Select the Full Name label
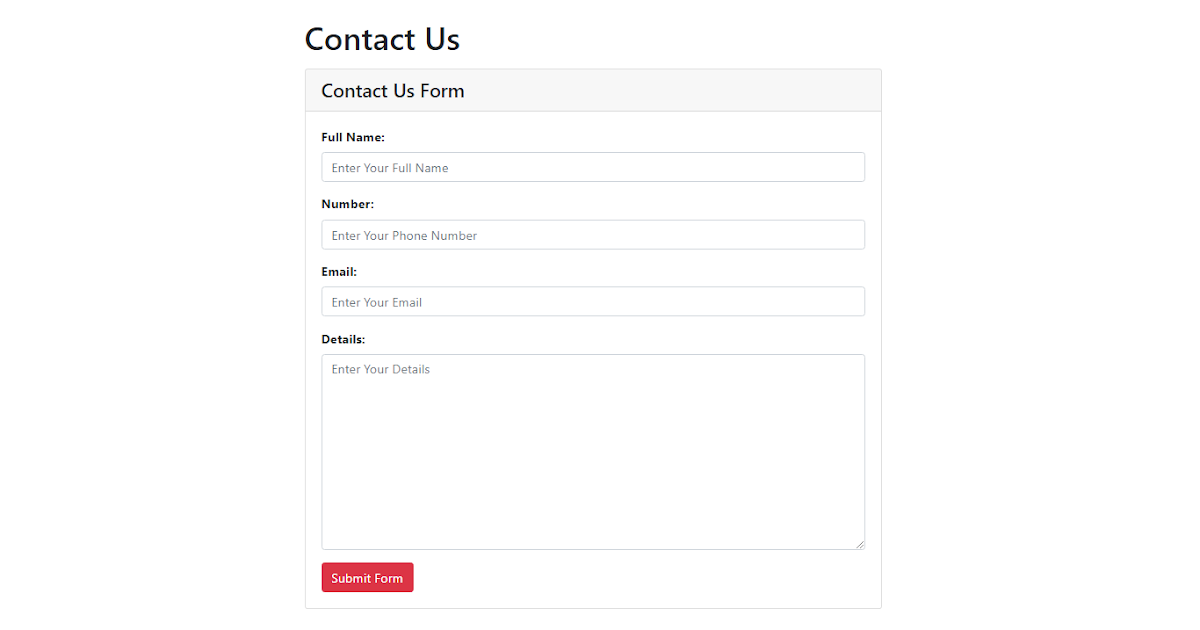 coord(353,137)
